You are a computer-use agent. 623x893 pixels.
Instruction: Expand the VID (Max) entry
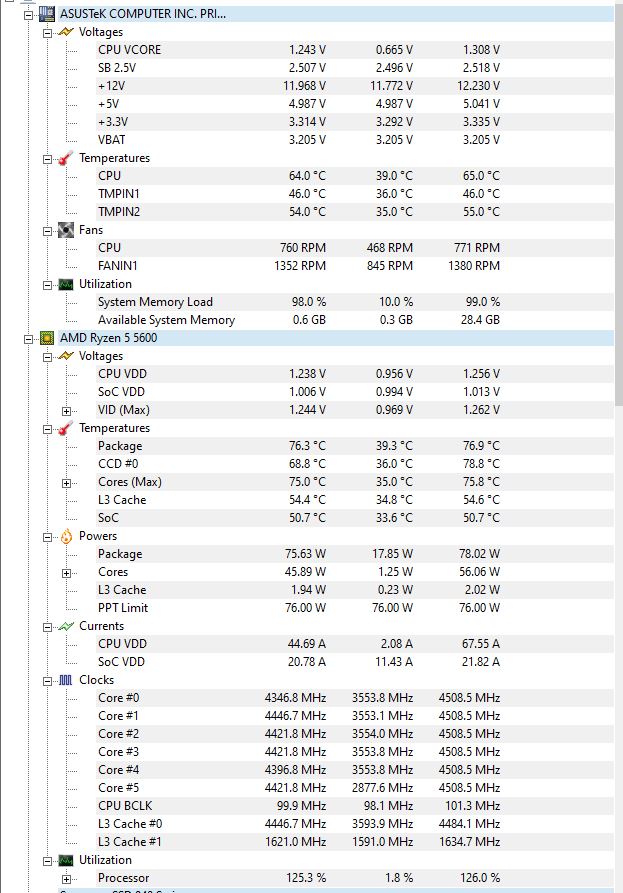coord(67,411)
